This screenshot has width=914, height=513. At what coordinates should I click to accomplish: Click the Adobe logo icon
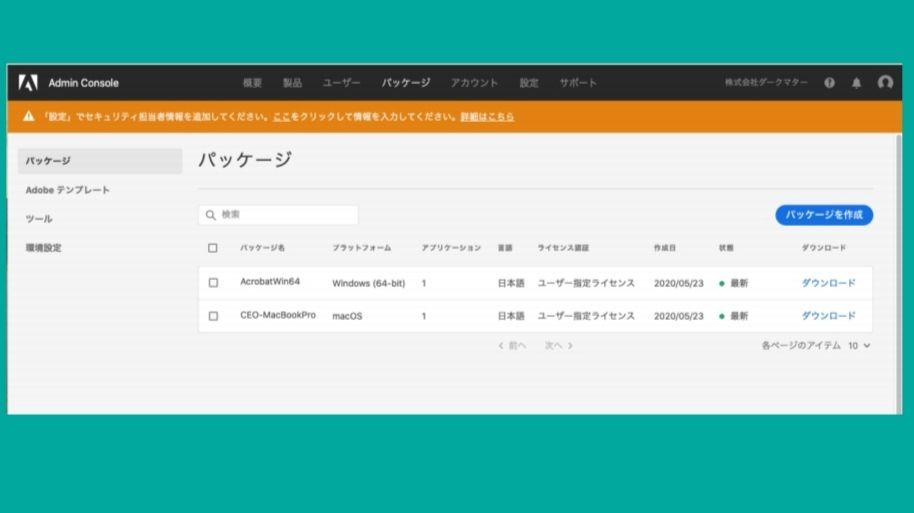pos(28,83)
